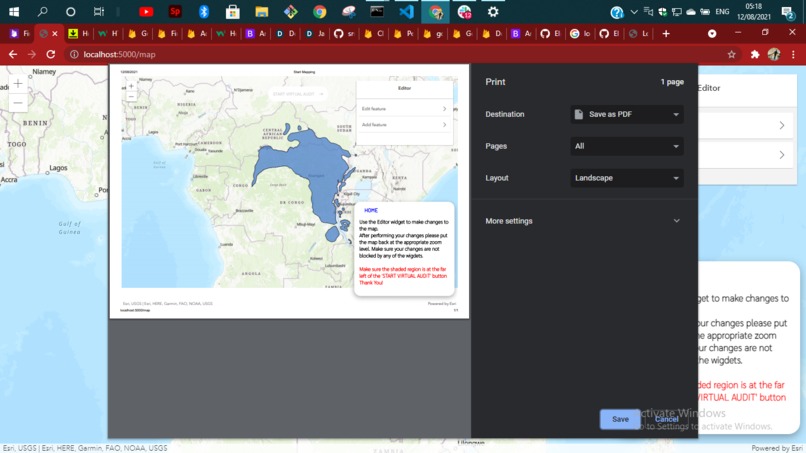Screen dimensions: 806x453
Task: Open Task View on the taskbar
Action: point(99,11)
